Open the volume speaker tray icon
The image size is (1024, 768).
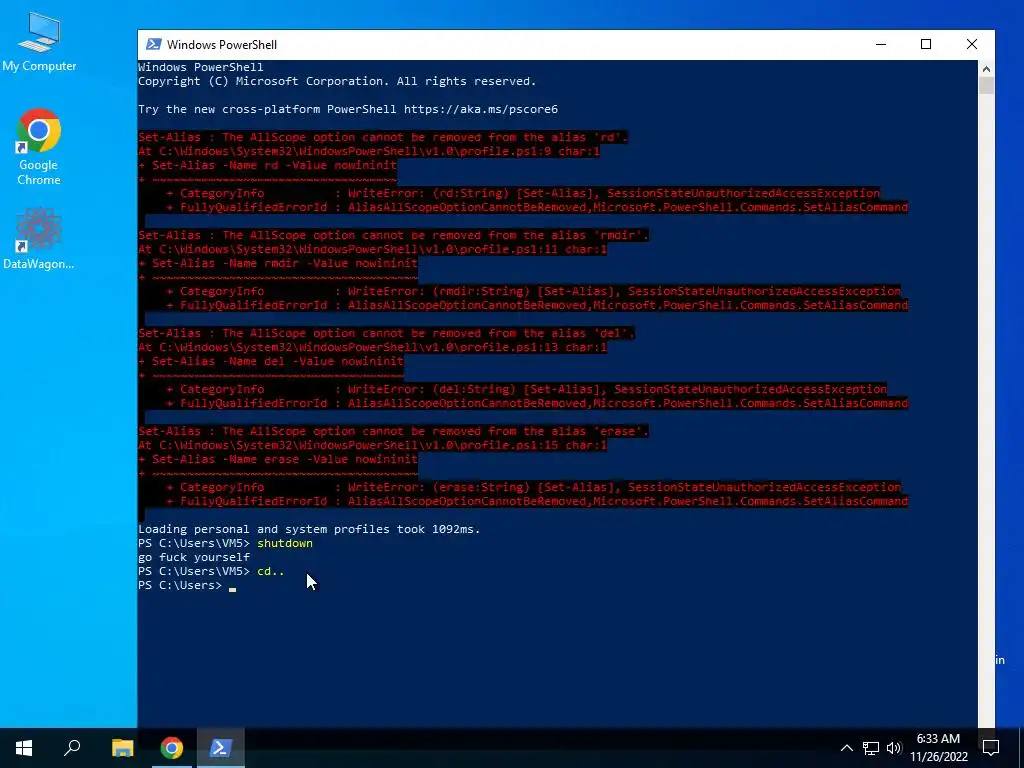[x=894, y=748]
